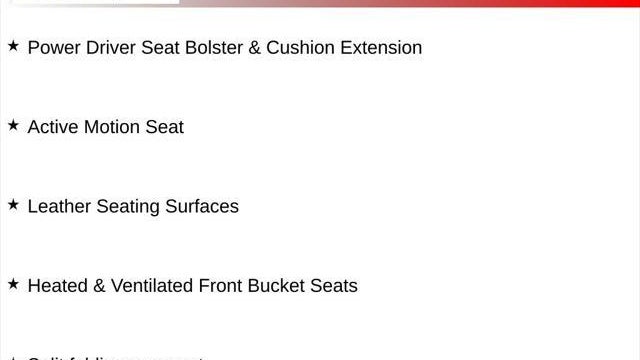Select the star icon next to Active Motion Seat
Screen dimensions: 640x360
[x=13, y=125]
